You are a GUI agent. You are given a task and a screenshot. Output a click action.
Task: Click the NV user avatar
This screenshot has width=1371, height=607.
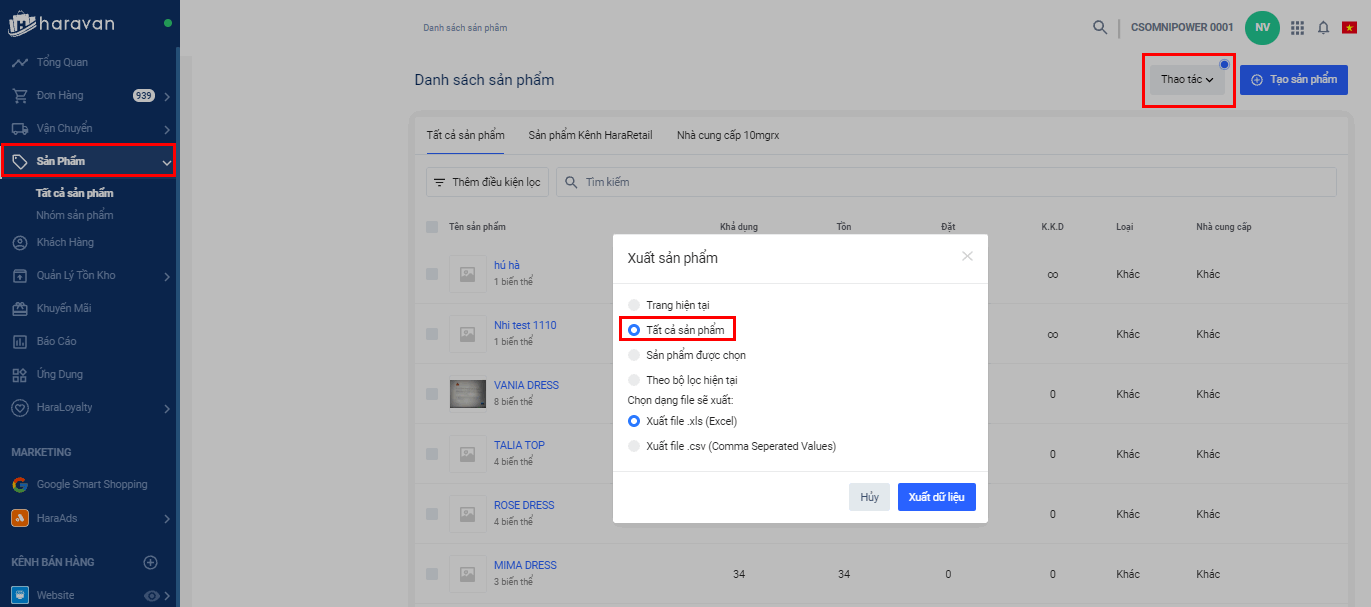[1262, 28]
